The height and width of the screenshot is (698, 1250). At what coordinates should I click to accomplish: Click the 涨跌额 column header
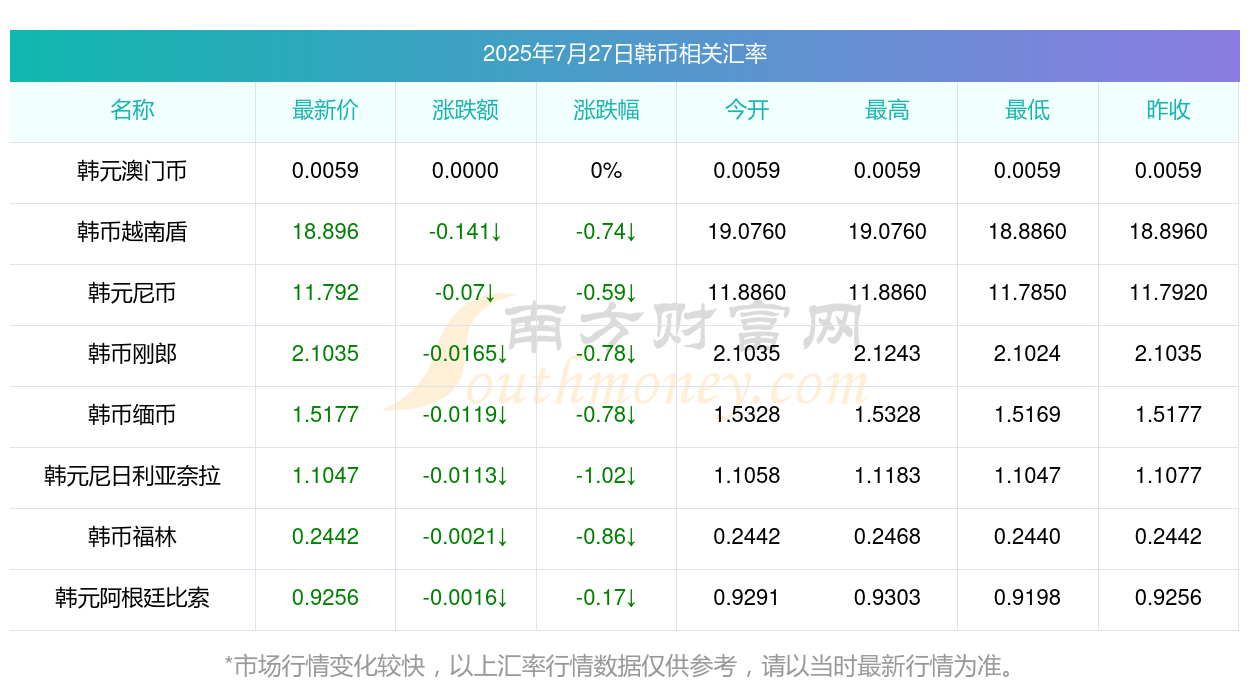click(x=466, y=110)
